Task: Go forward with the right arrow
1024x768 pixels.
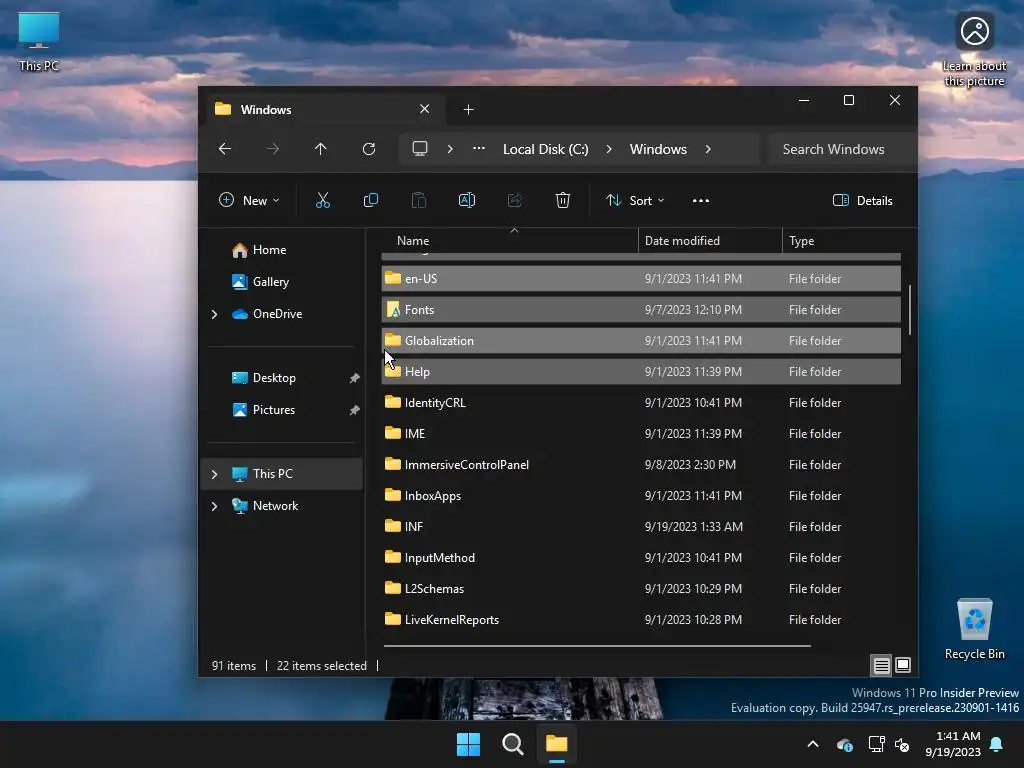Action: coord(273,149)
